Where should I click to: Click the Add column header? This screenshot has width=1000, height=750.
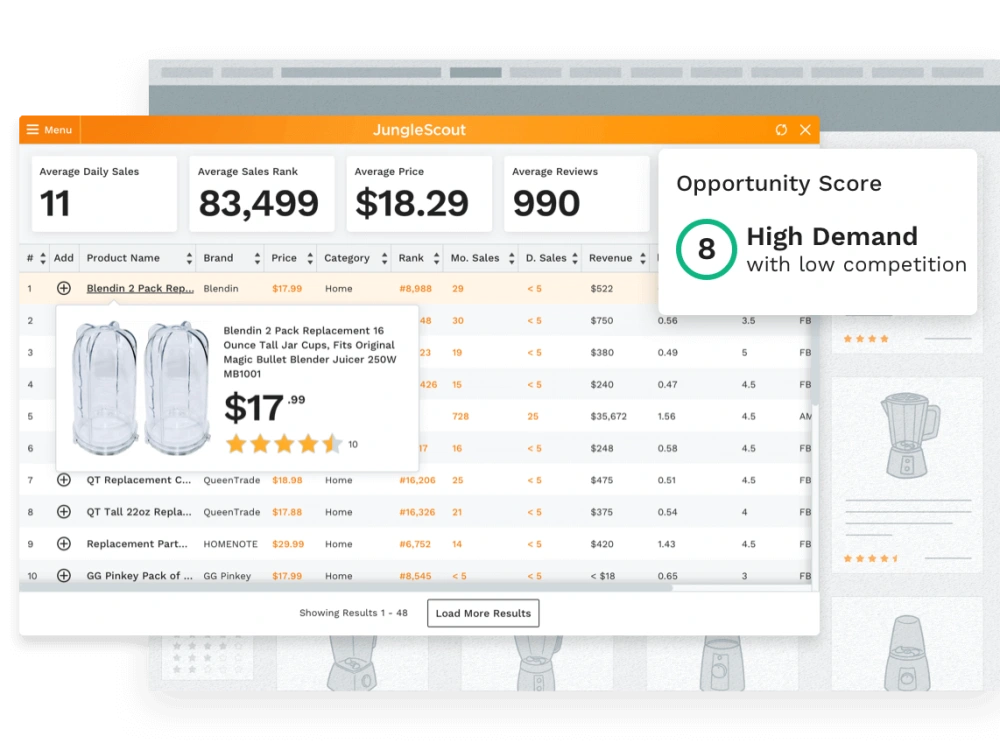tap(64, 258)
